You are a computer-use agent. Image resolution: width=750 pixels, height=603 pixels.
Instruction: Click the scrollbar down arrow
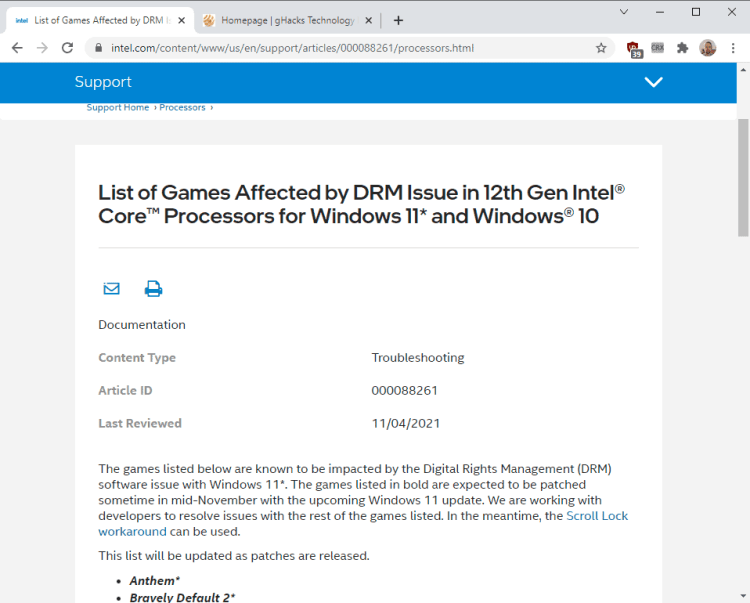pos(743,596)
